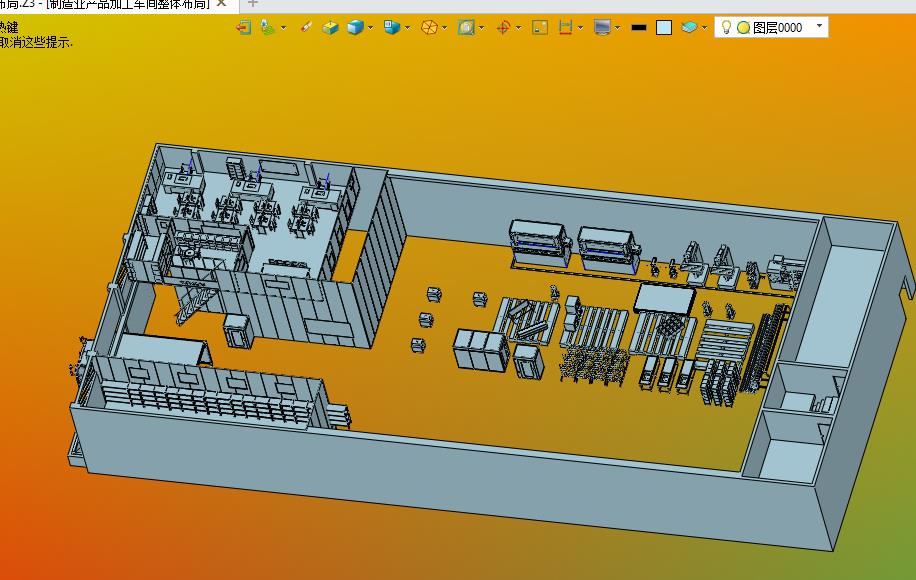Image resolution: width=916 pixels, height=580 pixels.
Task: Expand the red crosshair dropdown arrow
Action: coord(518,28)
